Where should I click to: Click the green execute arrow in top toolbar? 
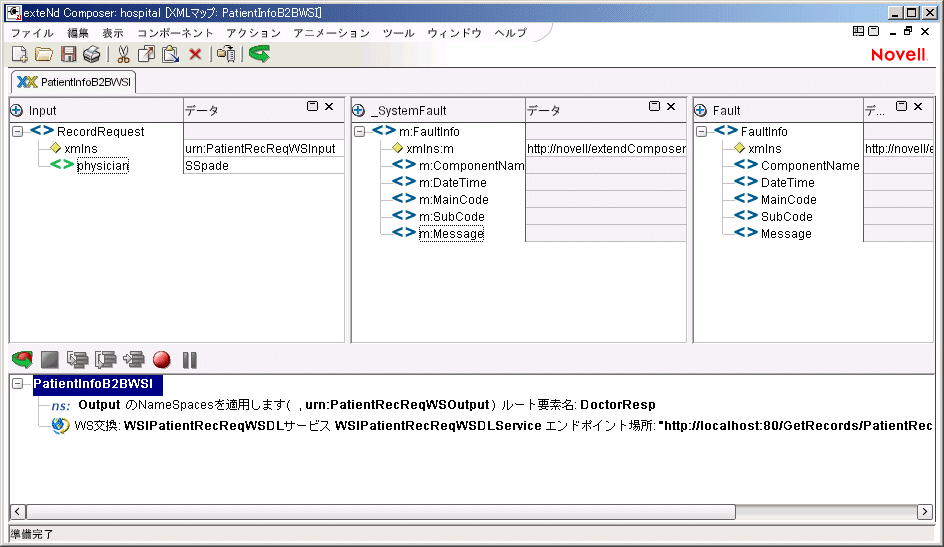coord(259,54)
